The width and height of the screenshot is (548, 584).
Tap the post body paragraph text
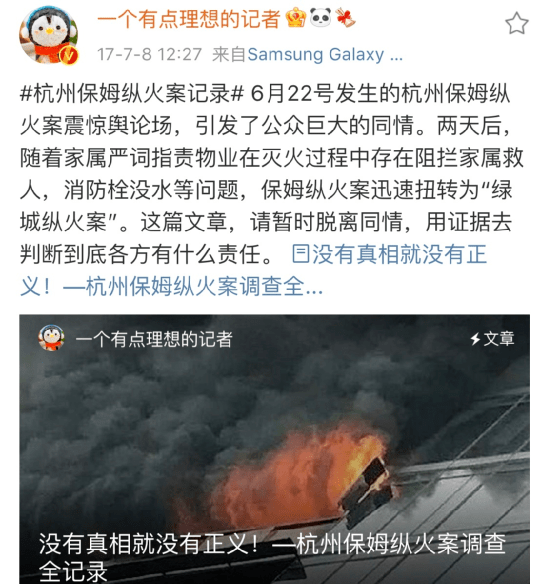272,174
